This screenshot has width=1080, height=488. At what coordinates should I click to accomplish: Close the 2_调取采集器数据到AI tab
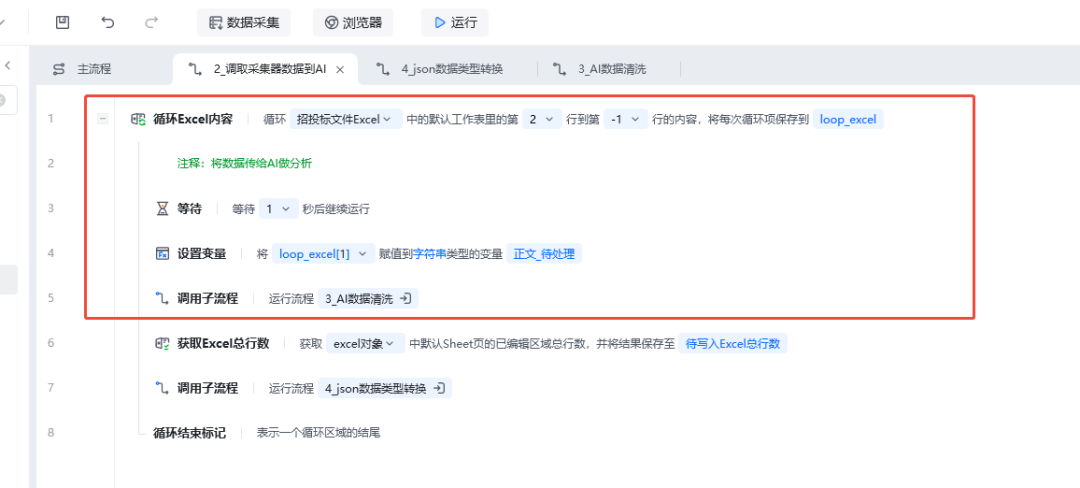pos(340,69)
